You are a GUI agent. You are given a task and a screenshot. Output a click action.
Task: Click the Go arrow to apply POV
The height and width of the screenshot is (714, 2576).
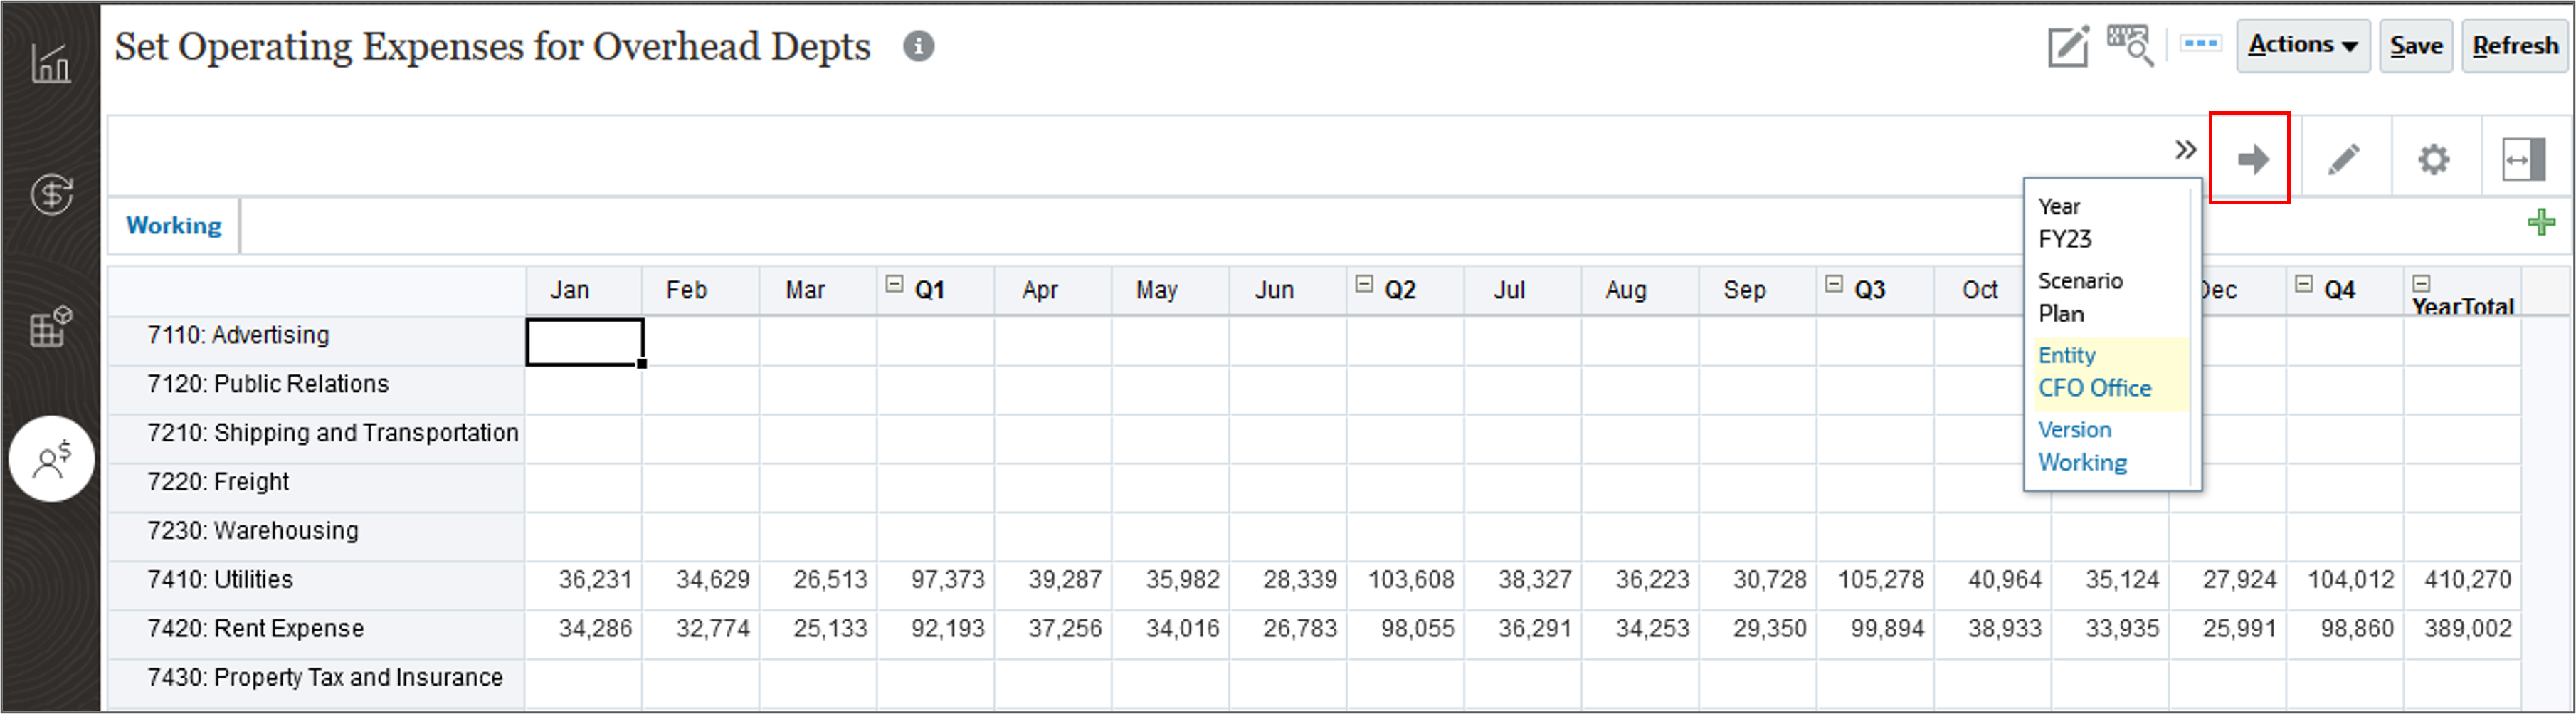2252,157
